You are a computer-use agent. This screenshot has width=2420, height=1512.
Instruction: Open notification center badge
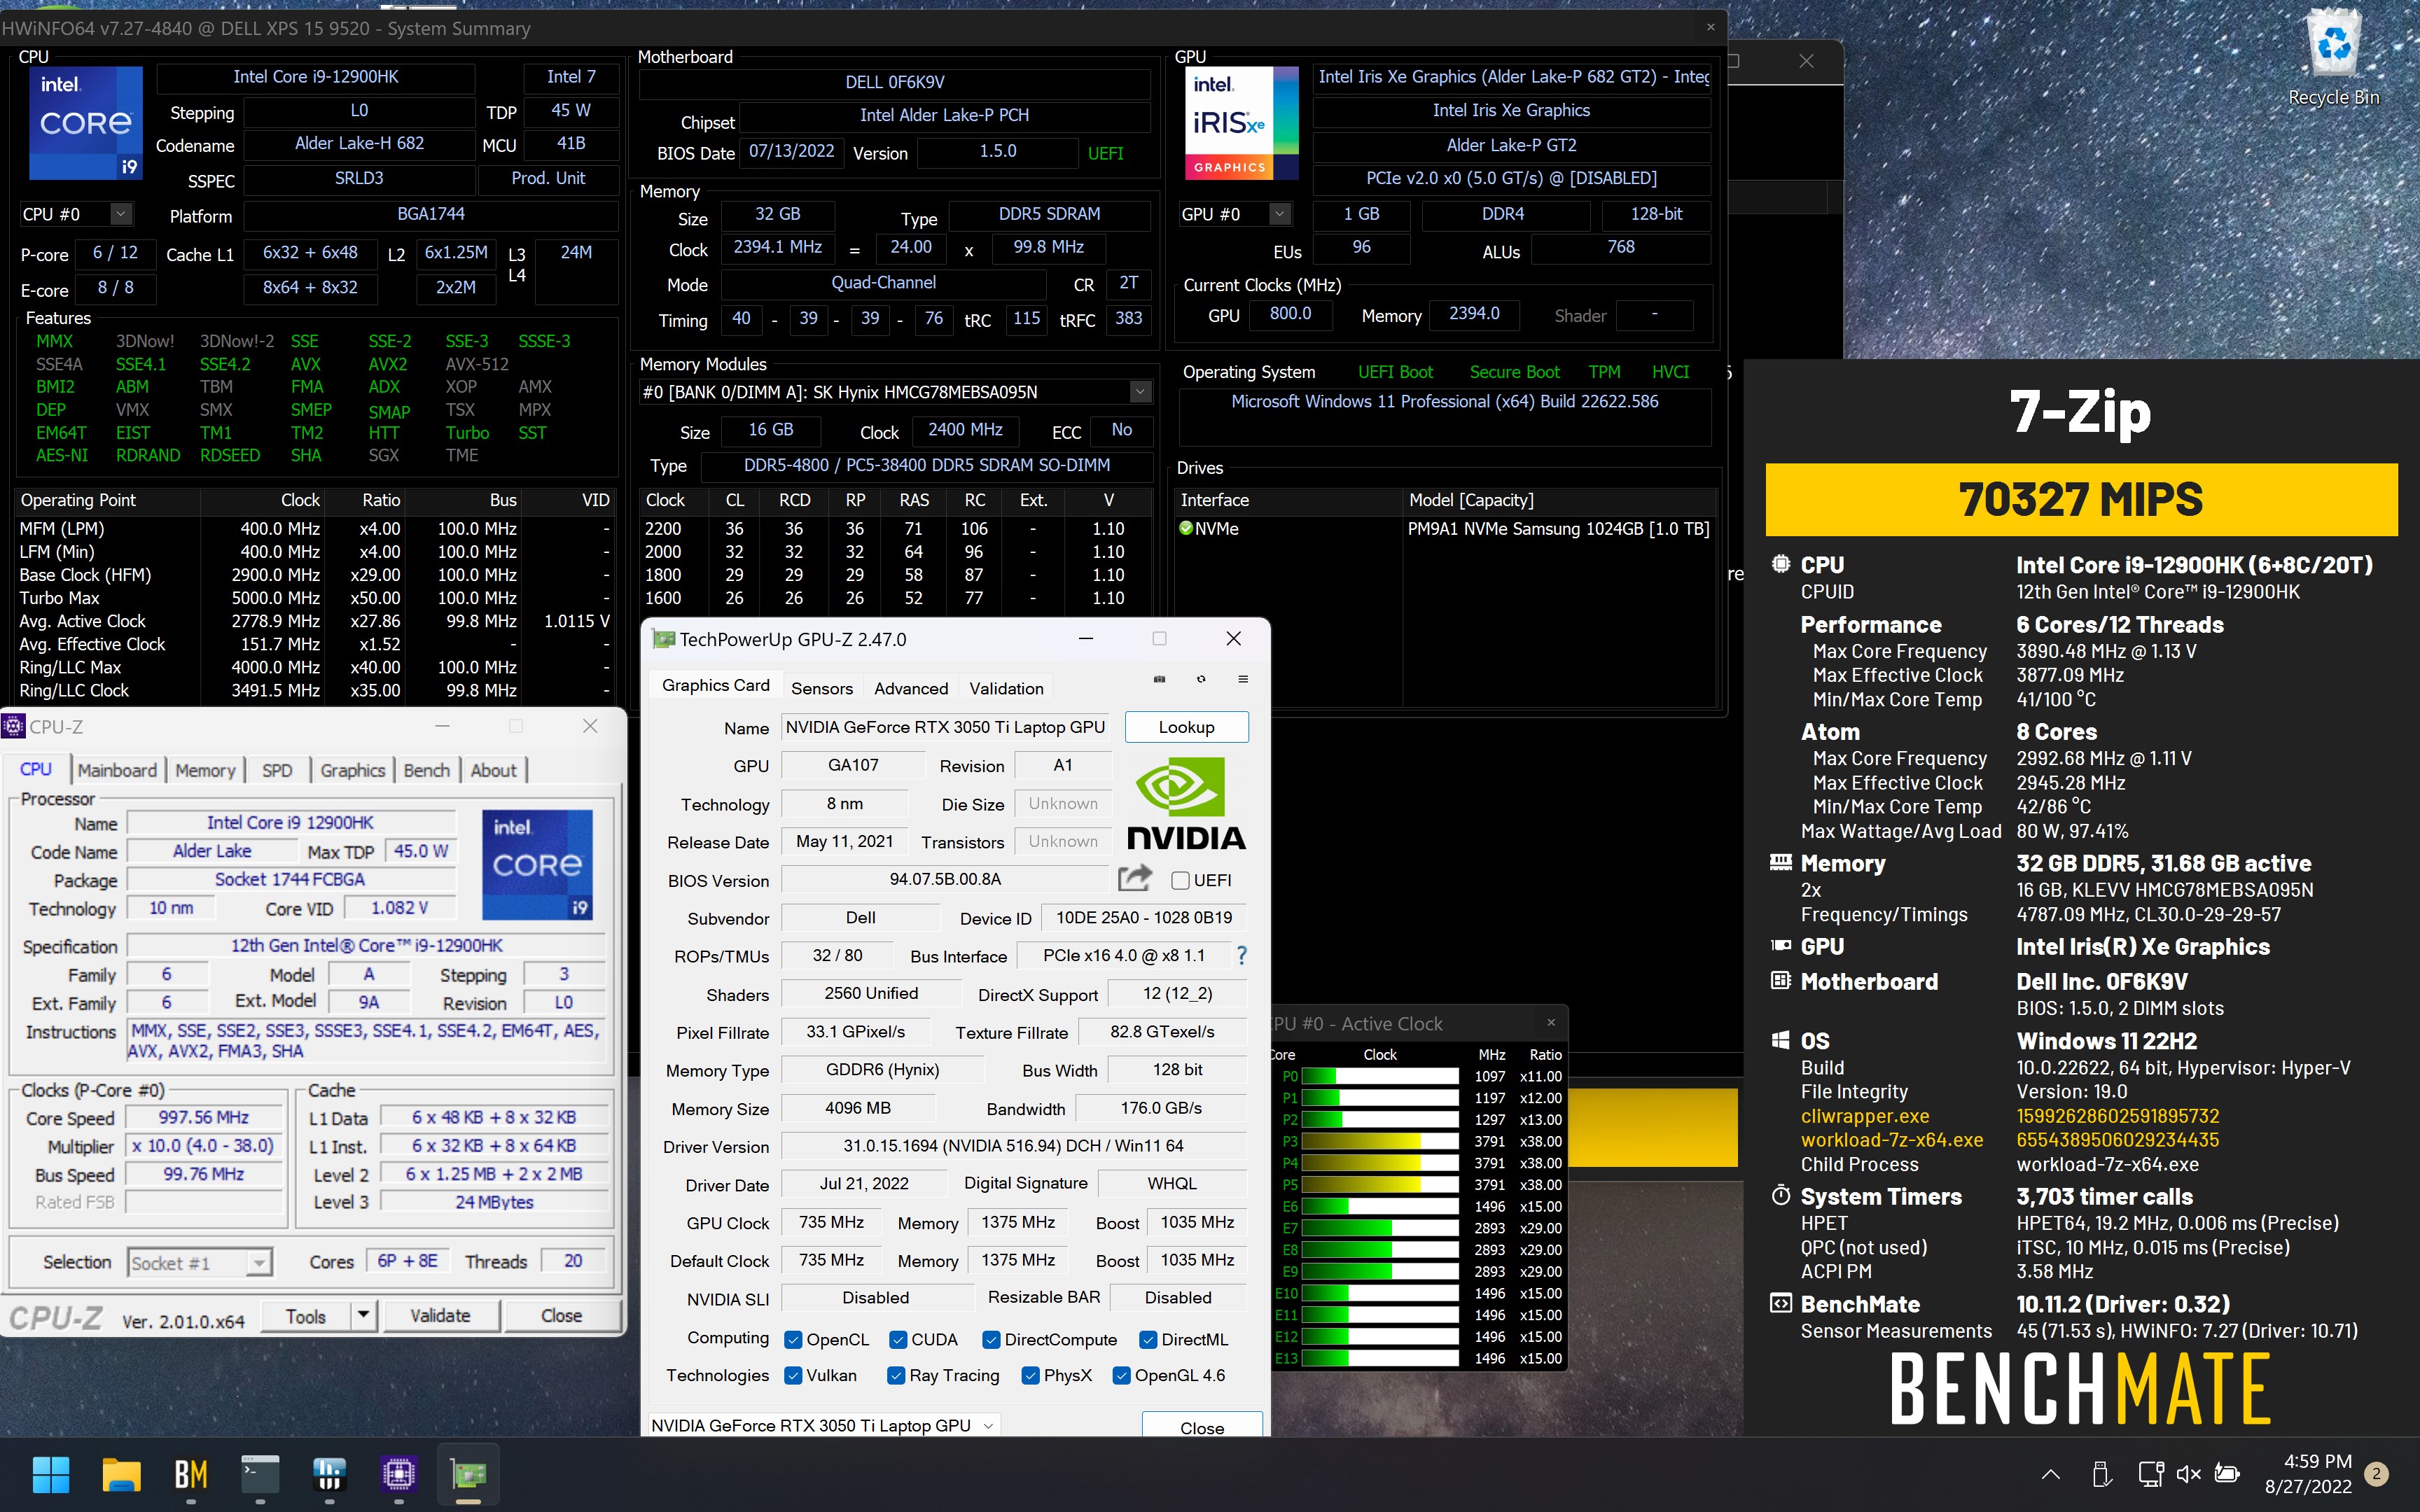[2377, 1474]
